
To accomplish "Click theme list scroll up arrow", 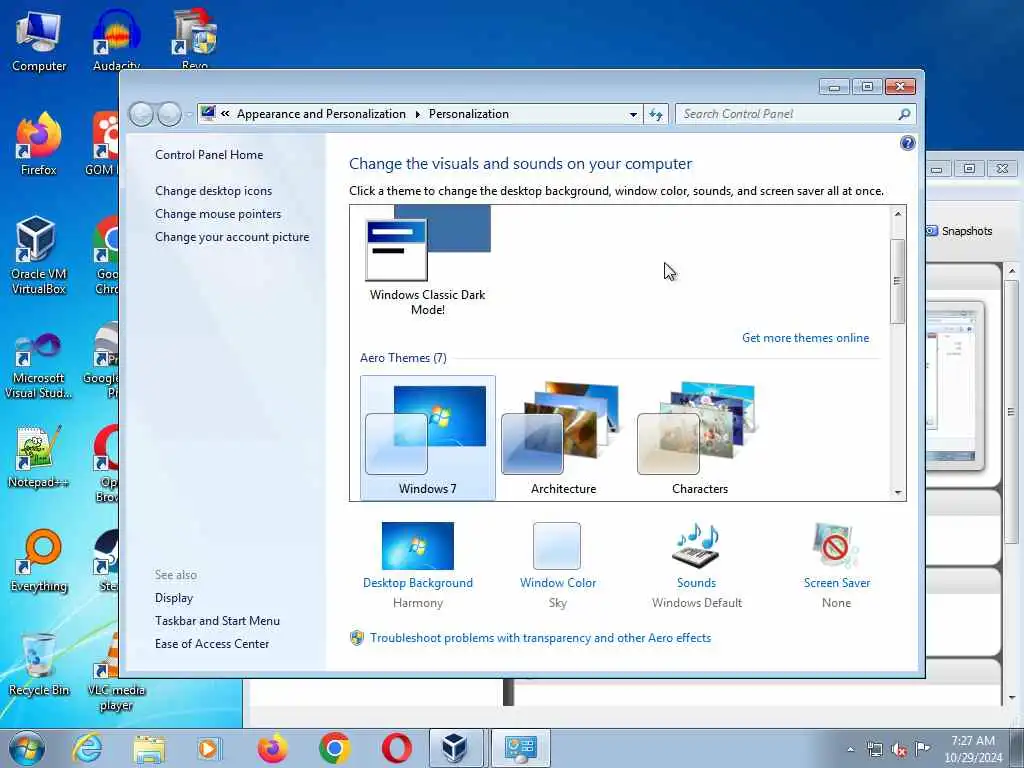I will click(x=898, y=214).
